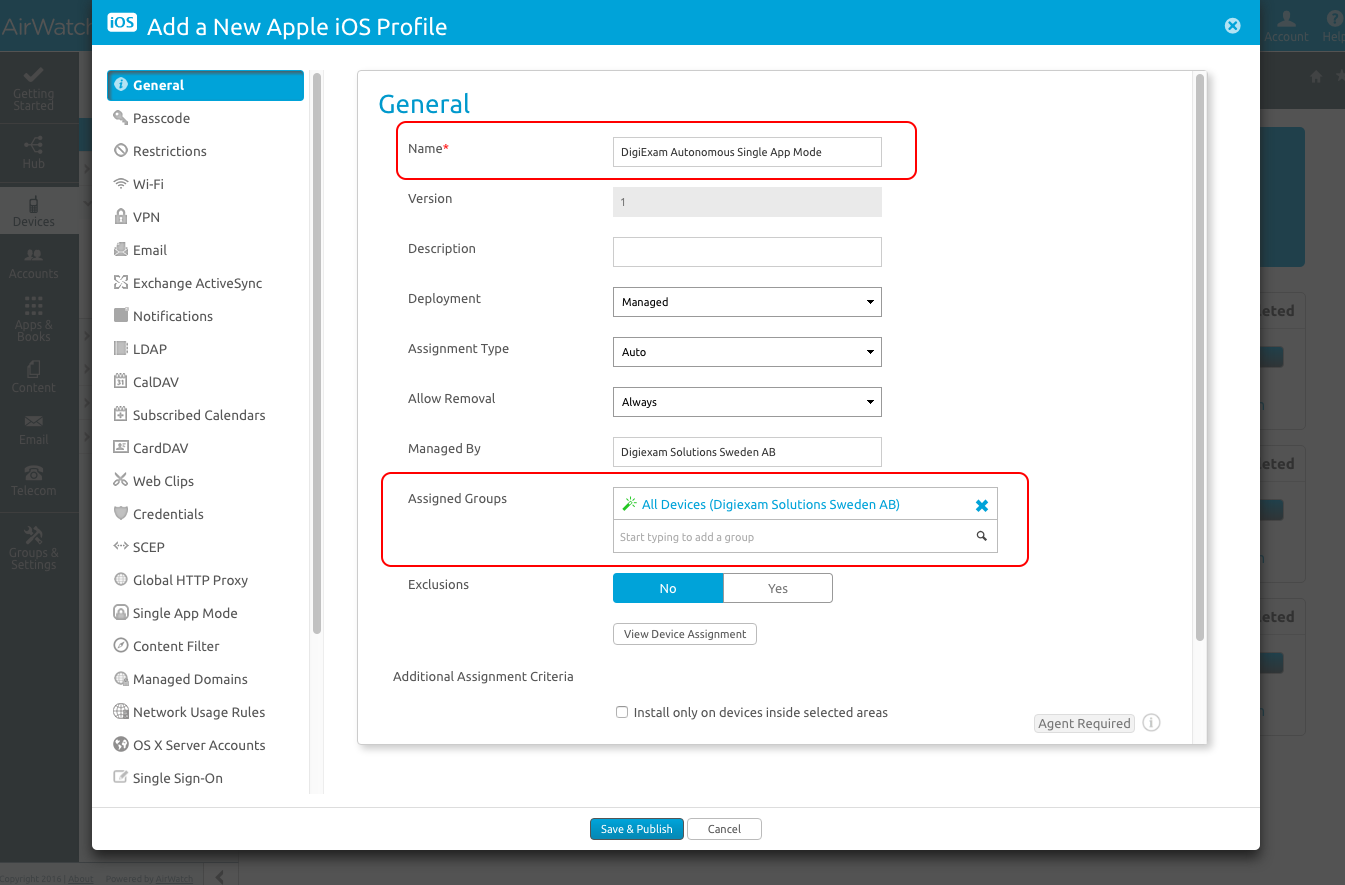Close the Add New iOS Profile dialog
This screenshot has width=1345, height=885.
[1233, 26]
